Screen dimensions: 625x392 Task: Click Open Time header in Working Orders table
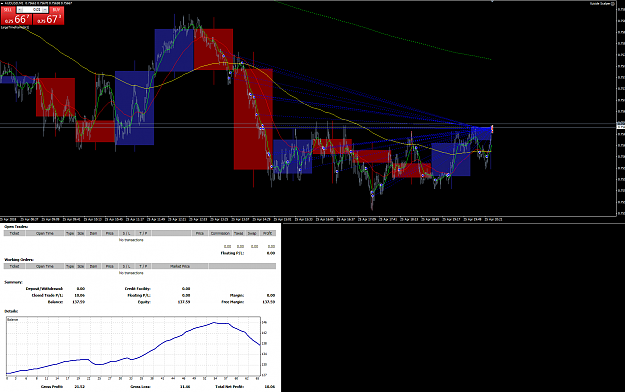click(45, 266)
